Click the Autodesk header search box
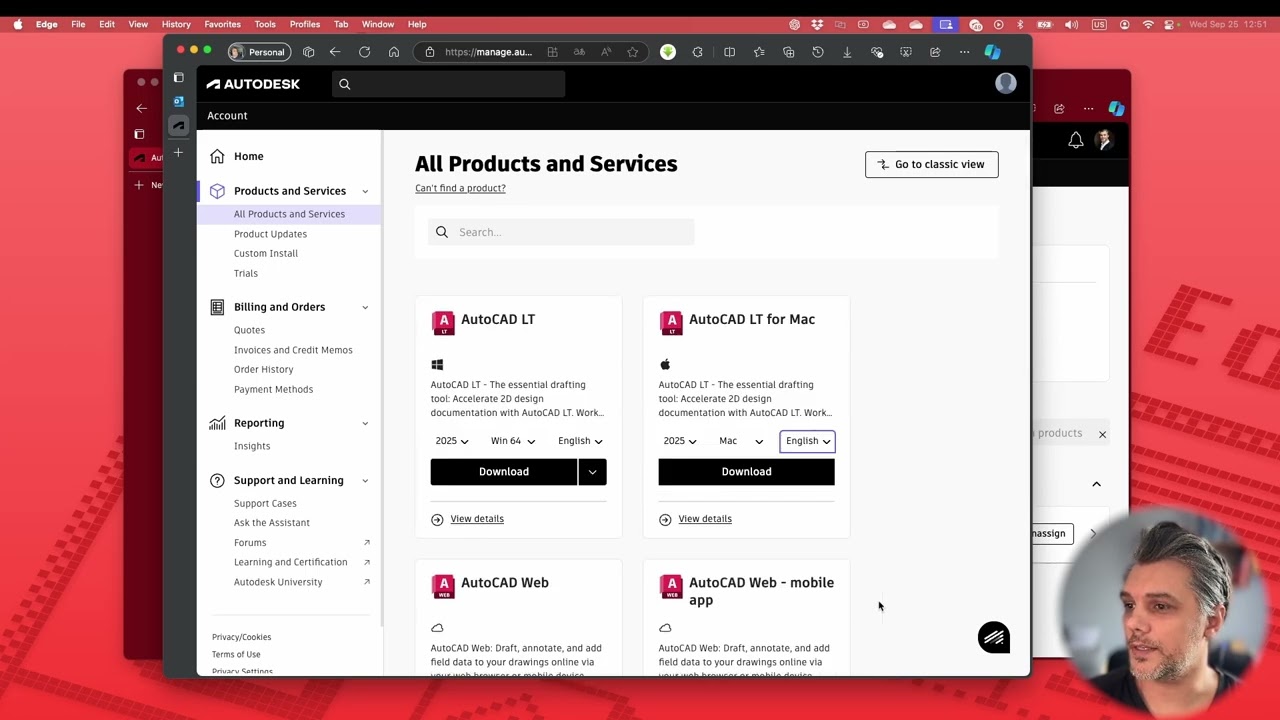This screenshot has width=1280, height=720. pos(448,84)
